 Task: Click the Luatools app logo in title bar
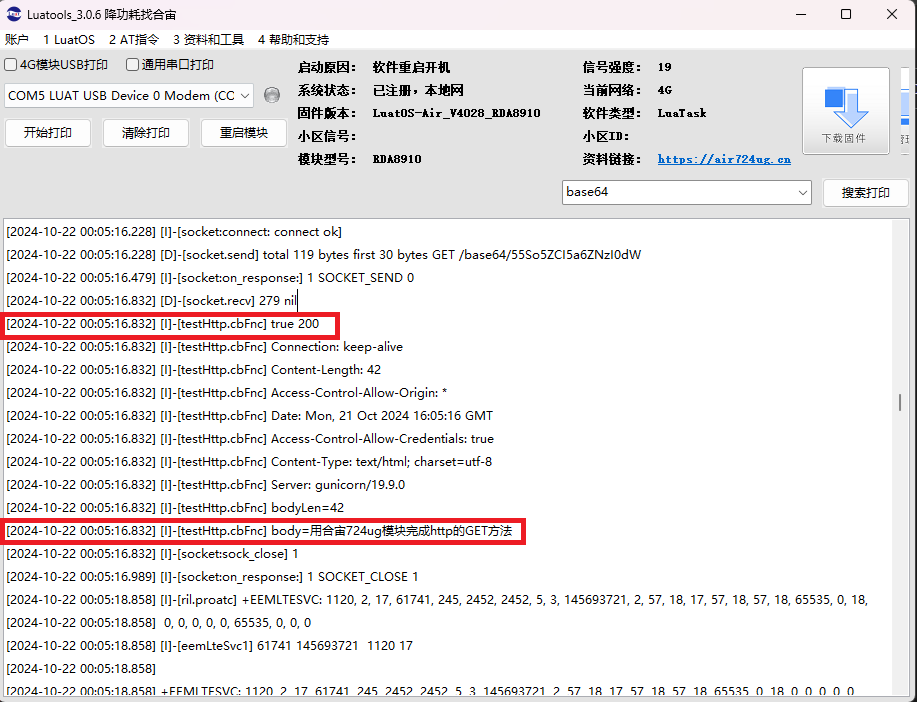14,14
